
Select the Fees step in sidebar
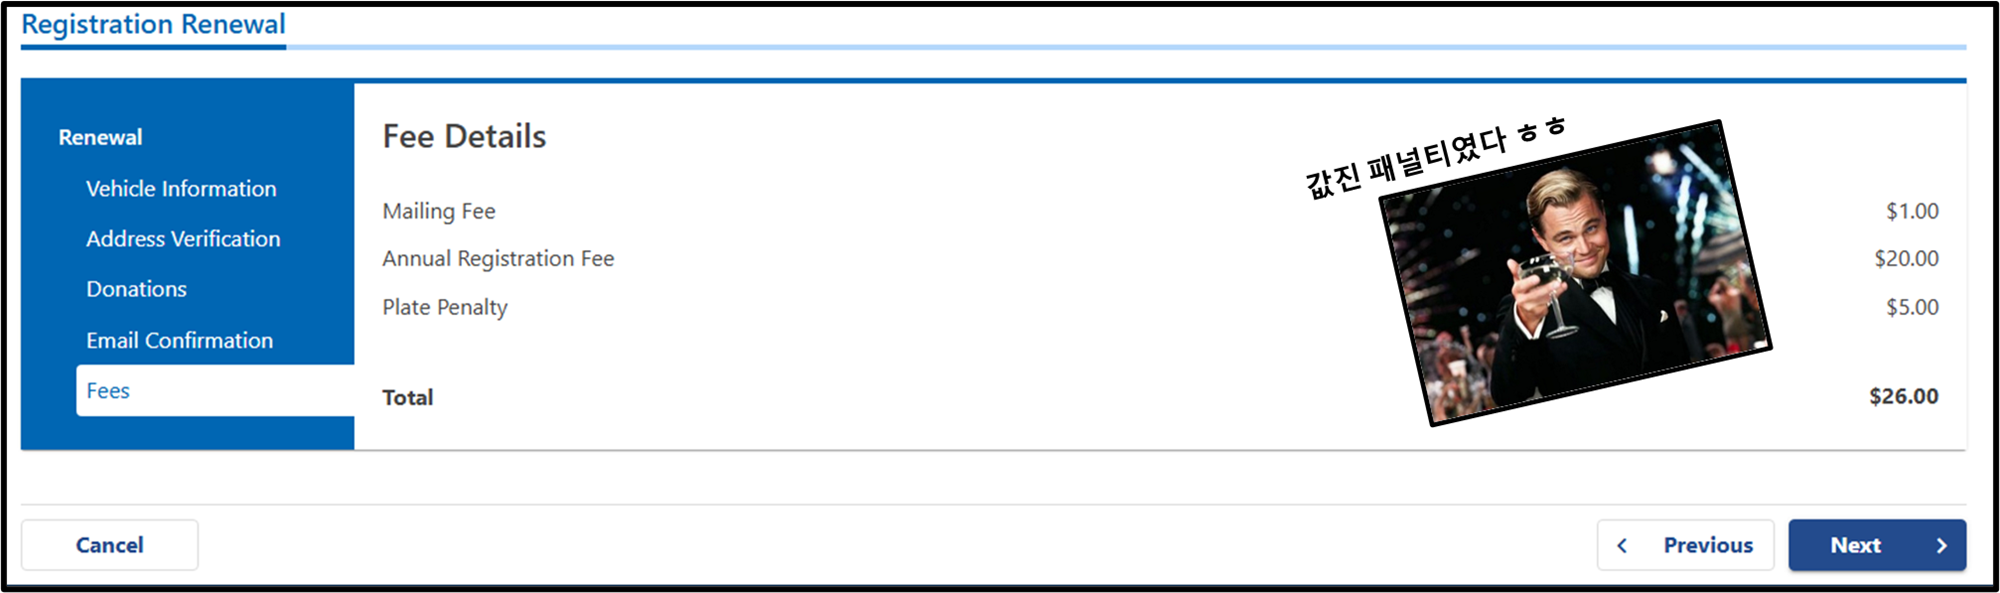coord(215,390)
